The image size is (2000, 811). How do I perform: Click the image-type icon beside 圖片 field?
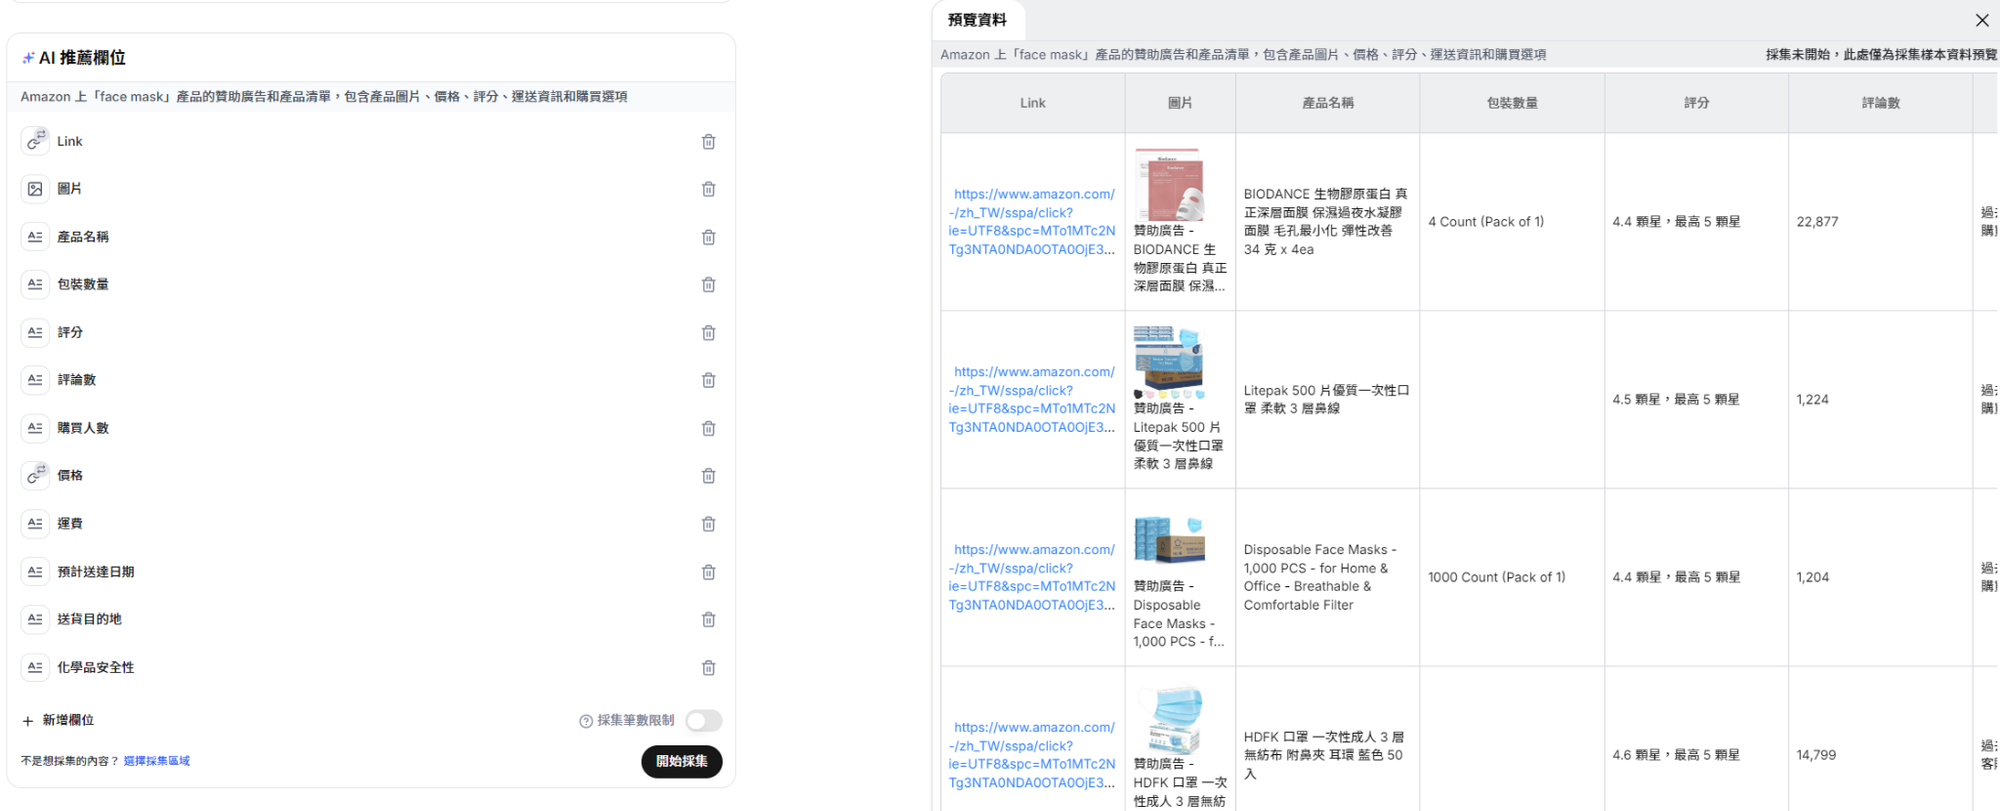click(35, 189)
